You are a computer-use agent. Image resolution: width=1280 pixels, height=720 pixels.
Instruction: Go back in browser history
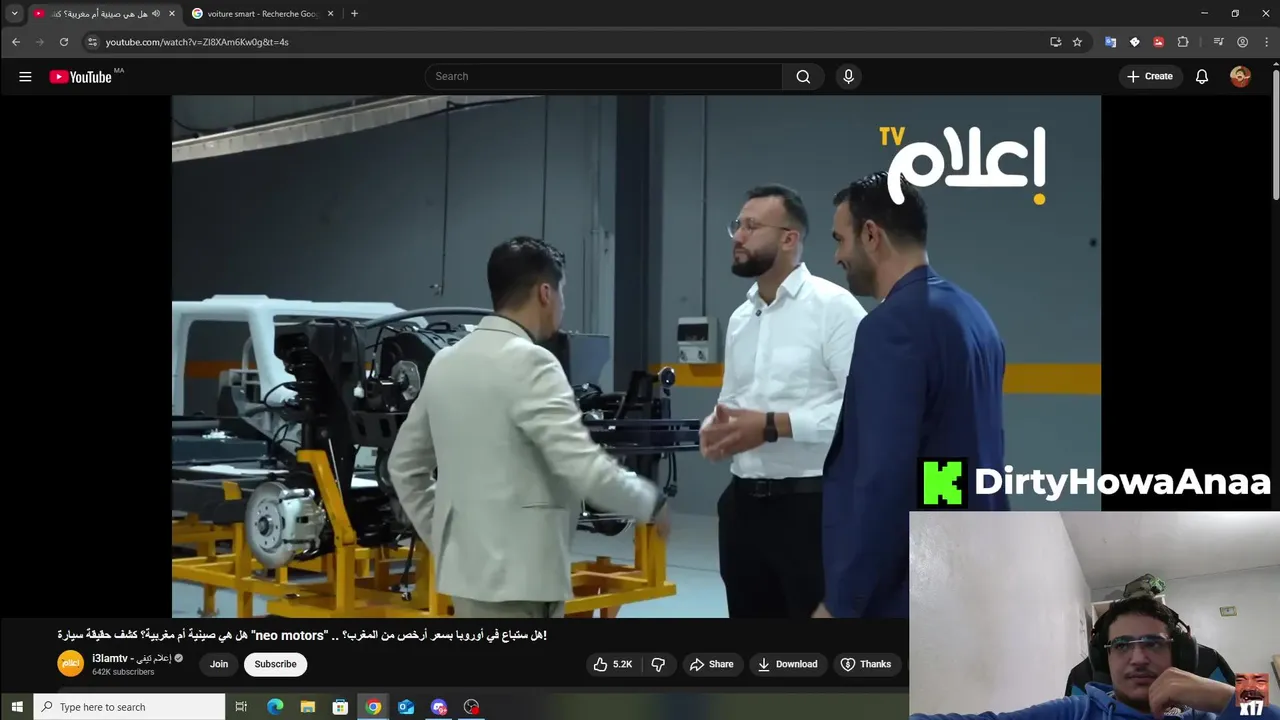[16, 42]
